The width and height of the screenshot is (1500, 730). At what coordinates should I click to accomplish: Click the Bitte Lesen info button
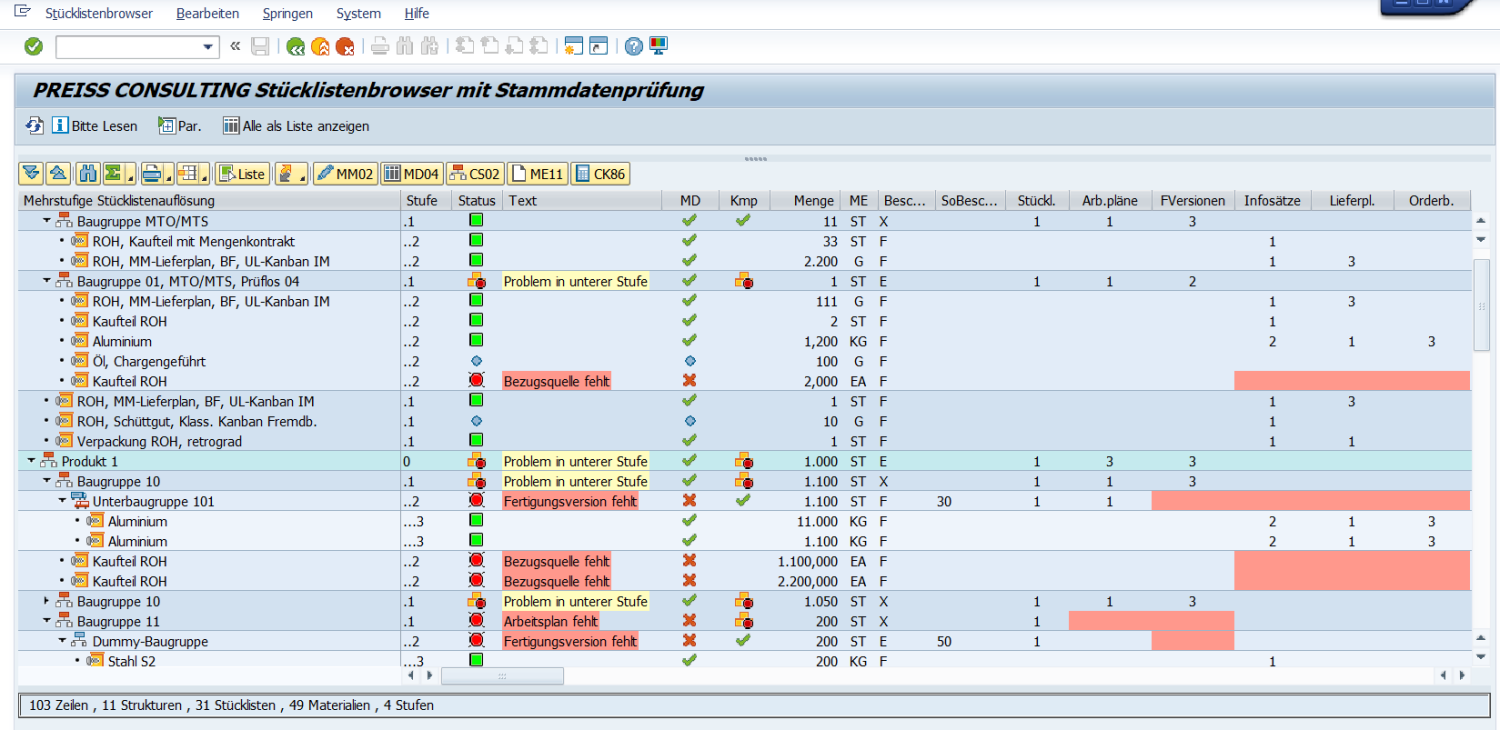tap(95, 126)
